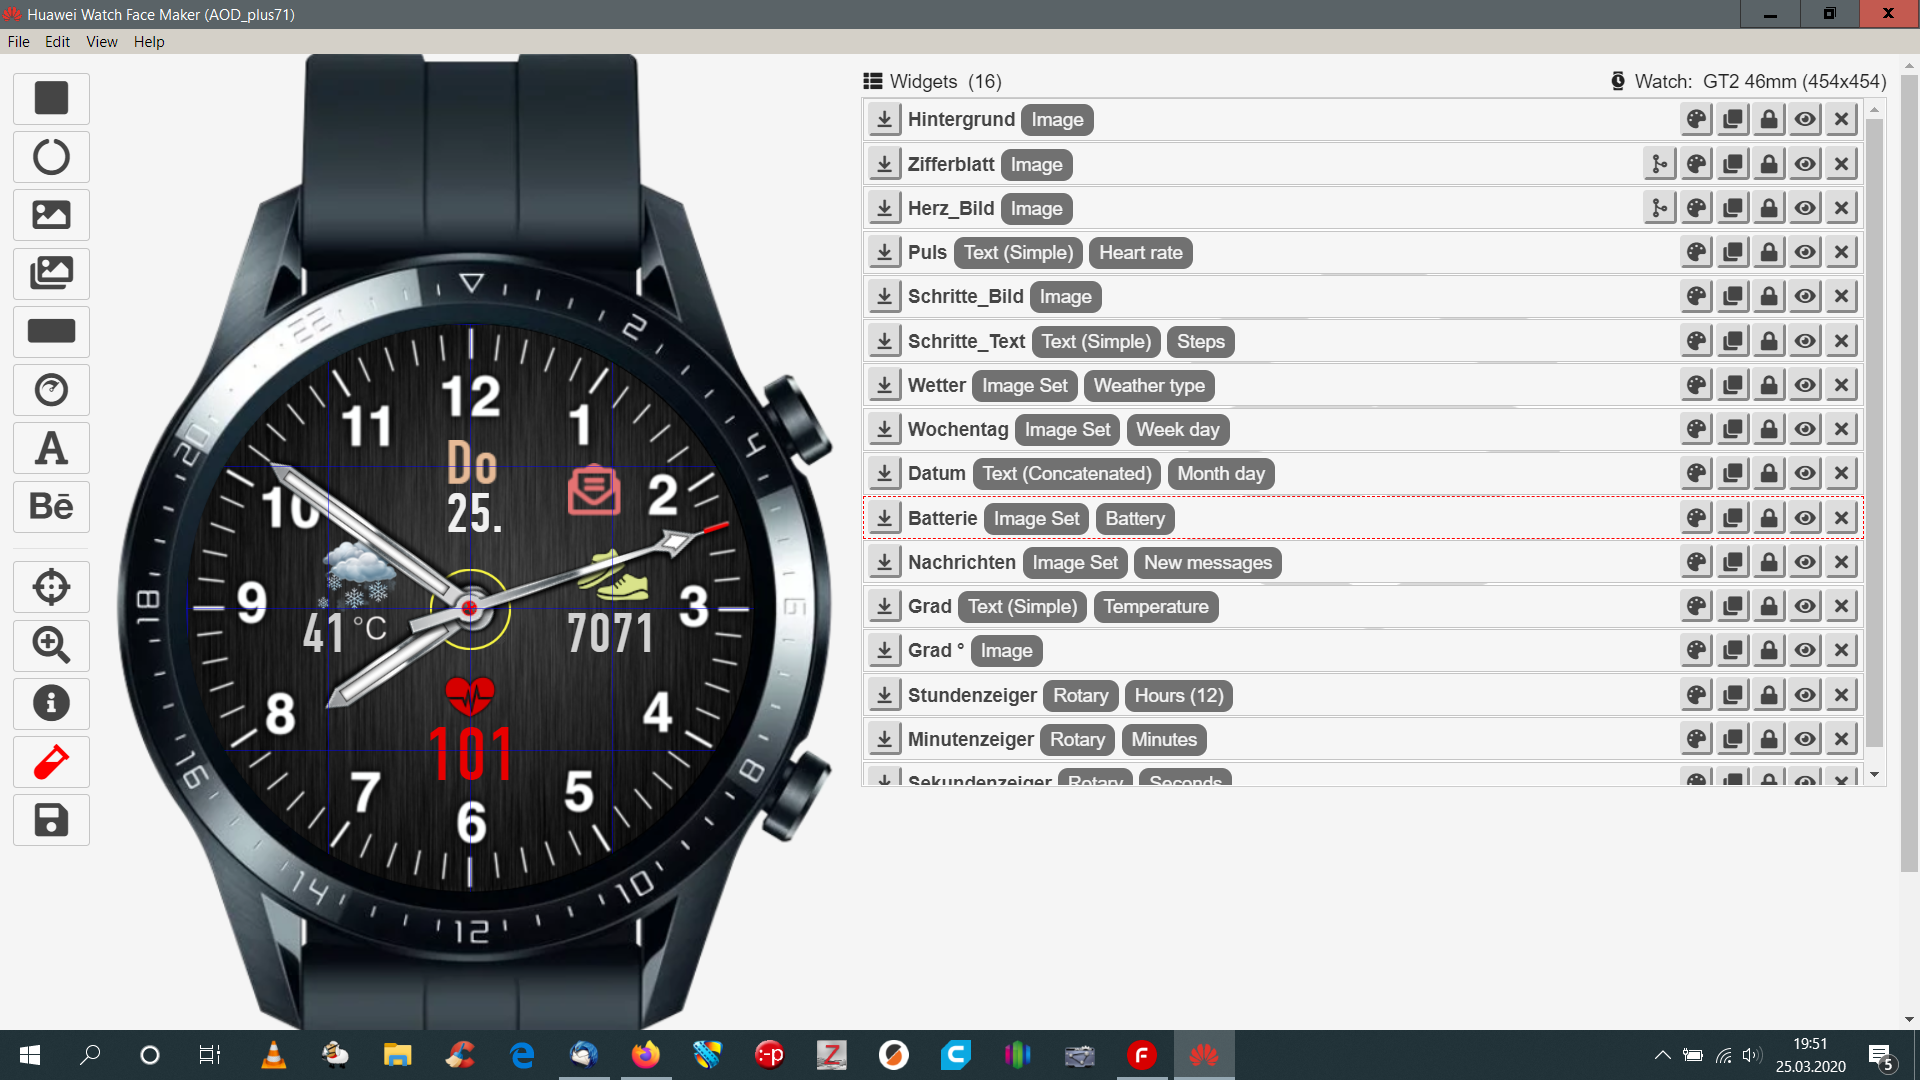Expand the Hintergrund widget row

pyautogui.click(x=884, y=120)
